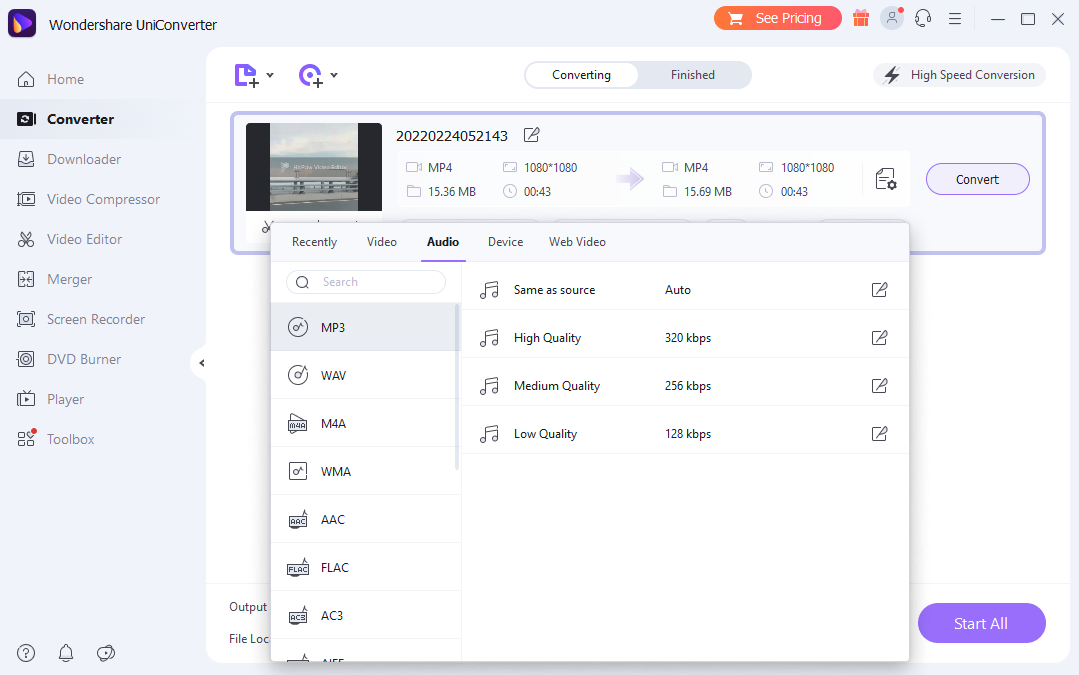Select WAV format in list
The image size is (1079, 675).
tap(365, 375)
